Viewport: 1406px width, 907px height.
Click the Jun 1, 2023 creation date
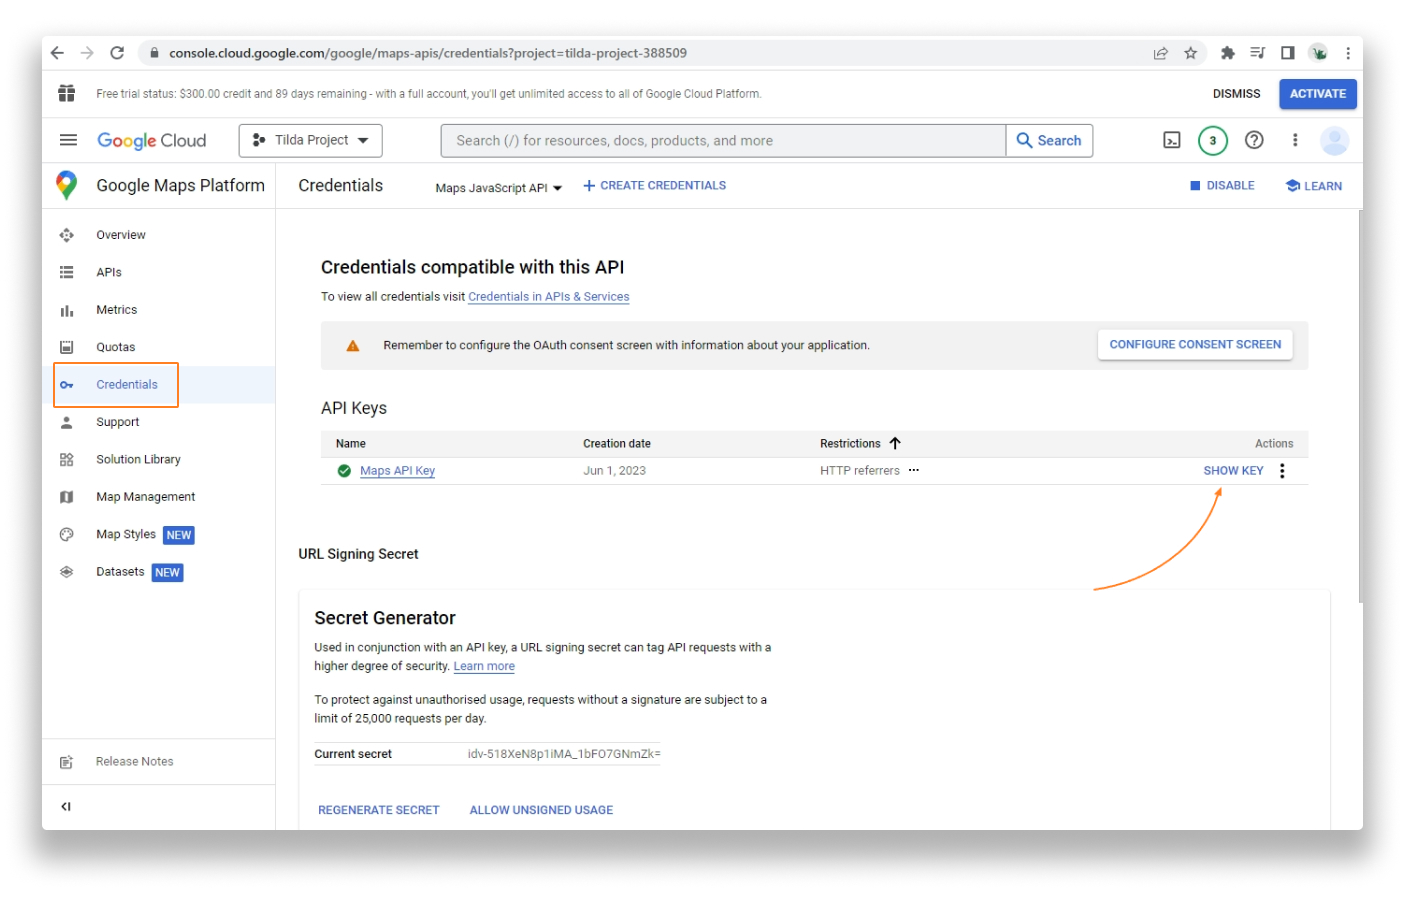[x=614, y=471]
